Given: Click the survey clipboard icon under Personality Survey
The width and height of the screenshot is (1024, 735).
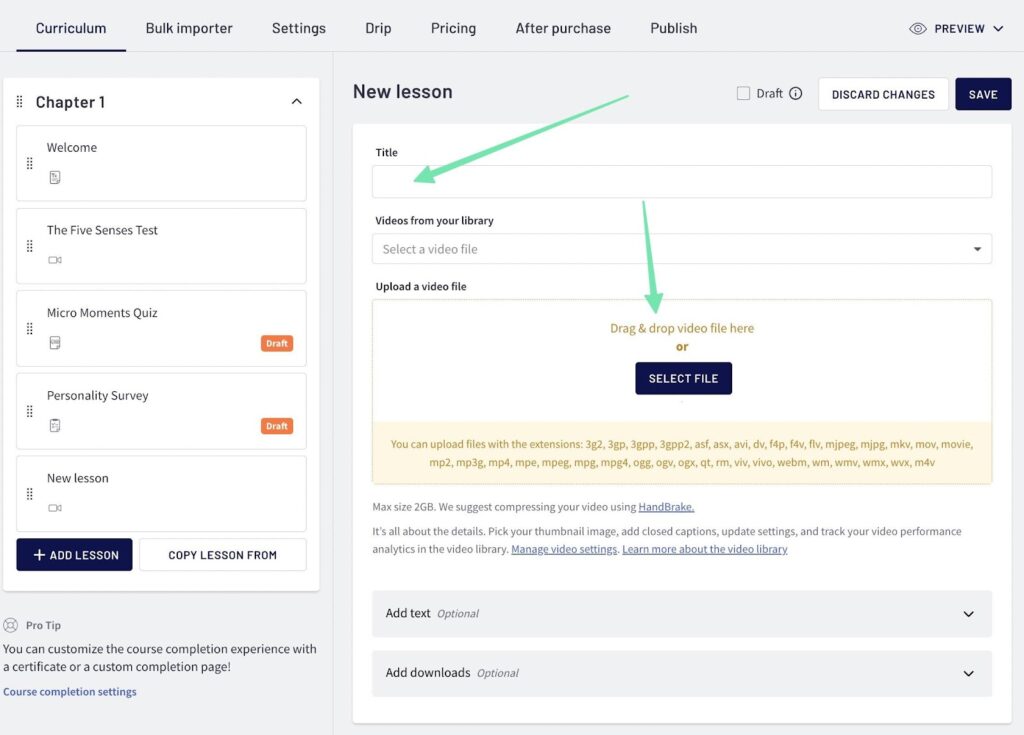Looking at the screenshot, I should coord(55,425).
